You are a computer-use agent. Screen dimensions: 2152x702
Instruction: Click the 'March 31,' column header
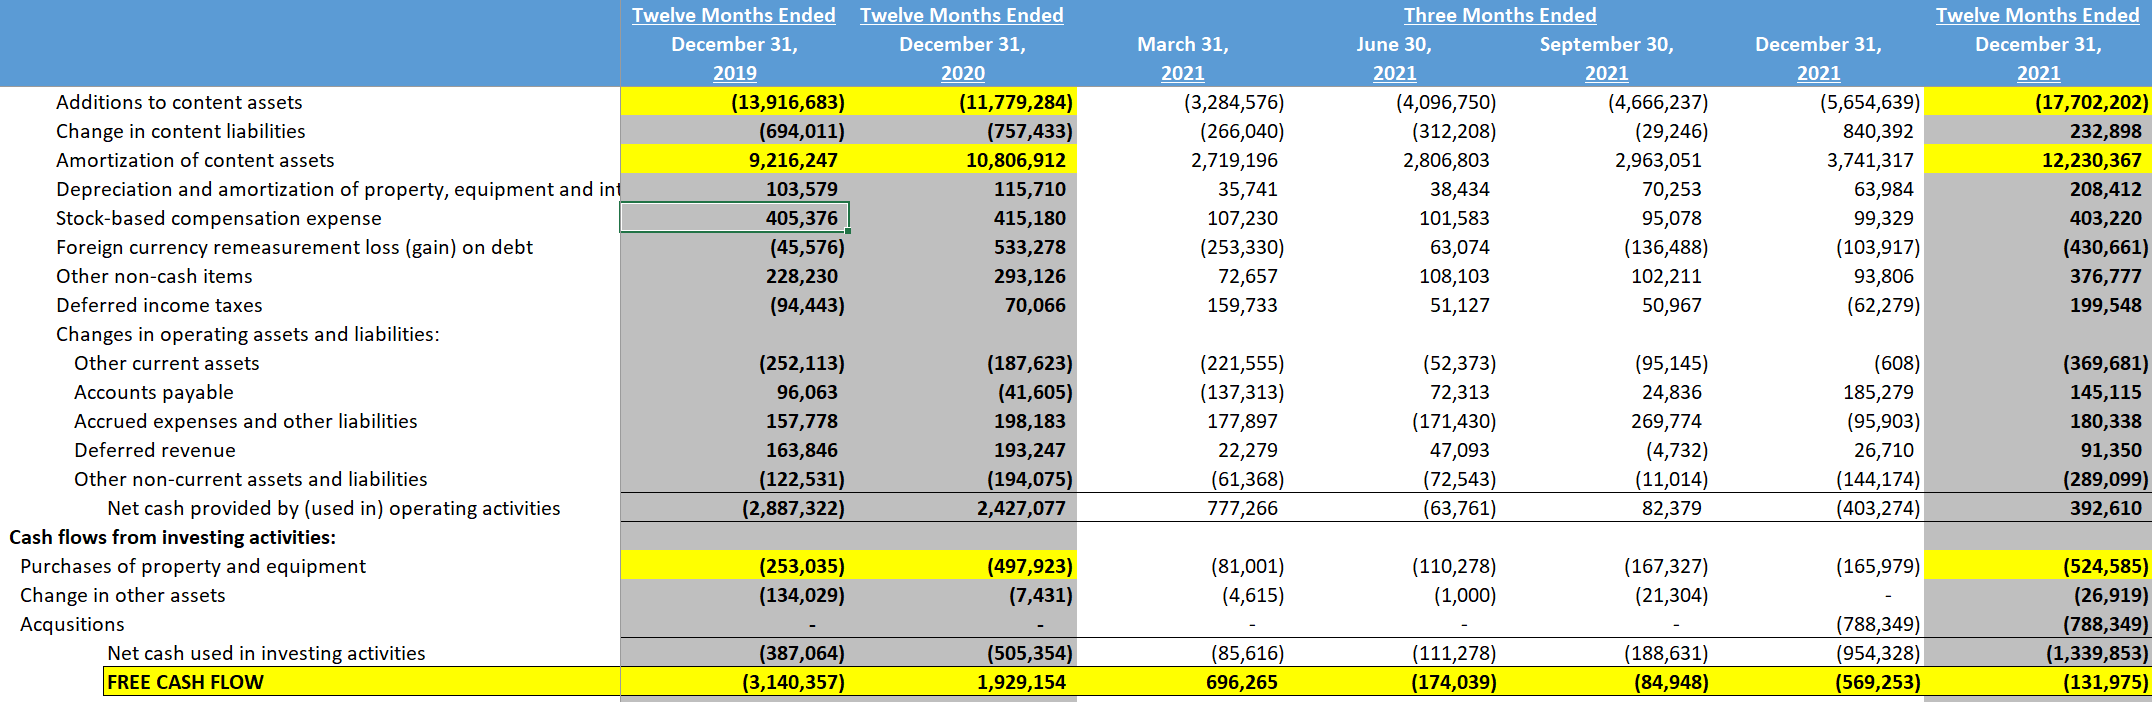click(x=1183, y=44)
